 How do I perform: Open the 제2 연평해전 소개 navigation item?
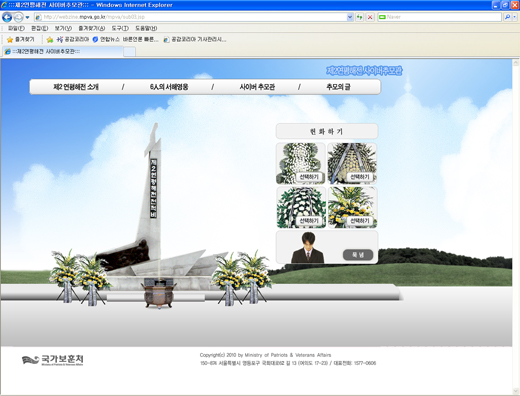click(x=76, y=87)
